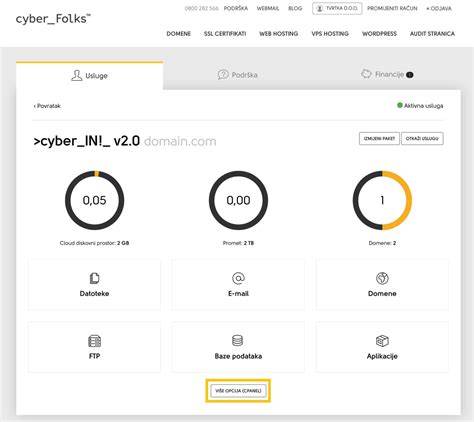Open the AUDIT STRANICA menu
474x422 pixels.
click(x=432, y=34)
